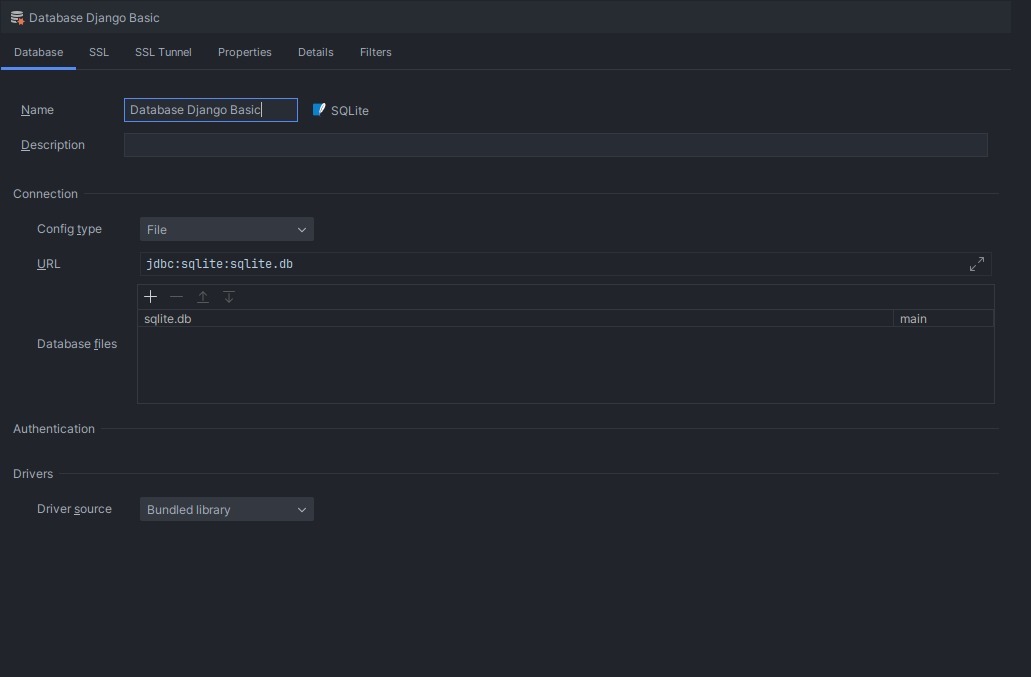Screen dimensions: 1031x677
Task: Open the Properties tab
Action: coord(245,52)
